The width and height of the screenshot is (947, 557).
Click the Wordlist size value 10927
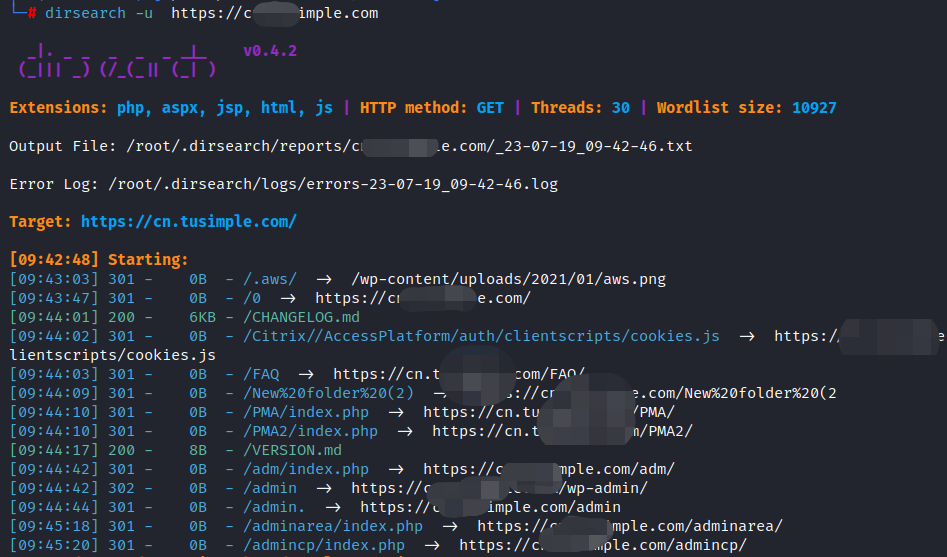(x=814, y=108)
